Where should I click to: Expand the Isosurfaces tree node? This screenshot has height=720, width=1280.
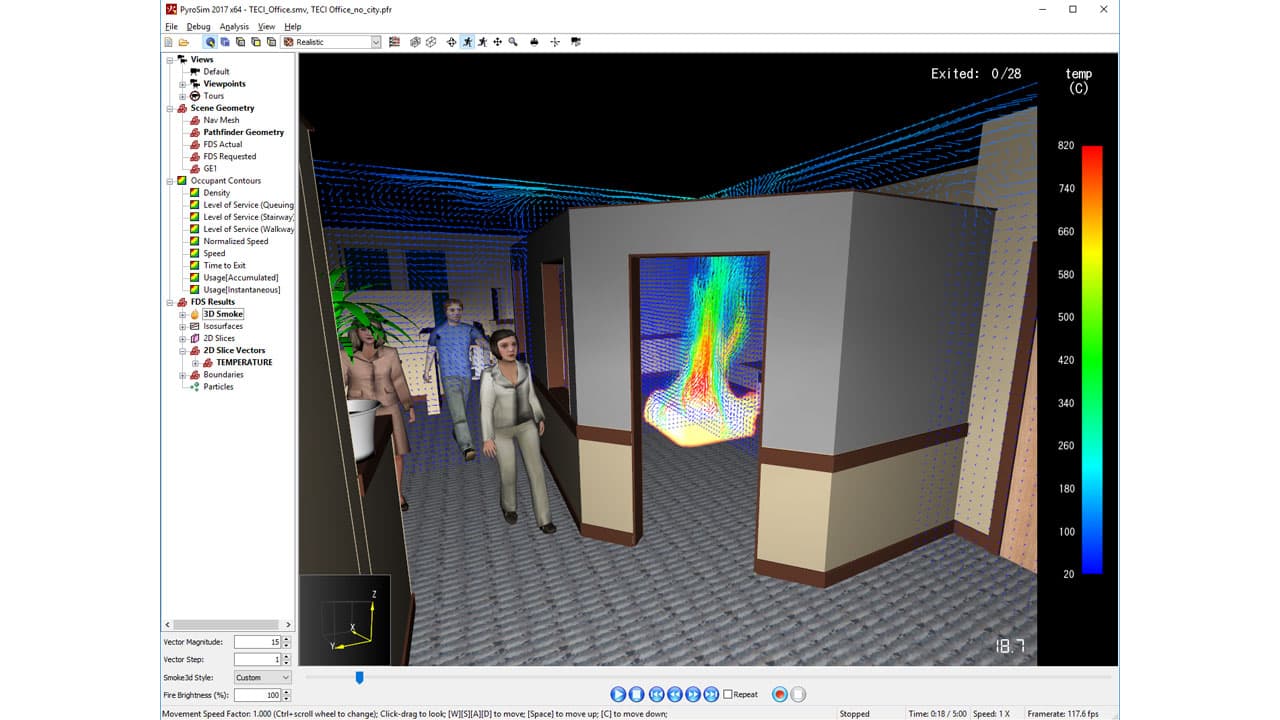point(183,326)
